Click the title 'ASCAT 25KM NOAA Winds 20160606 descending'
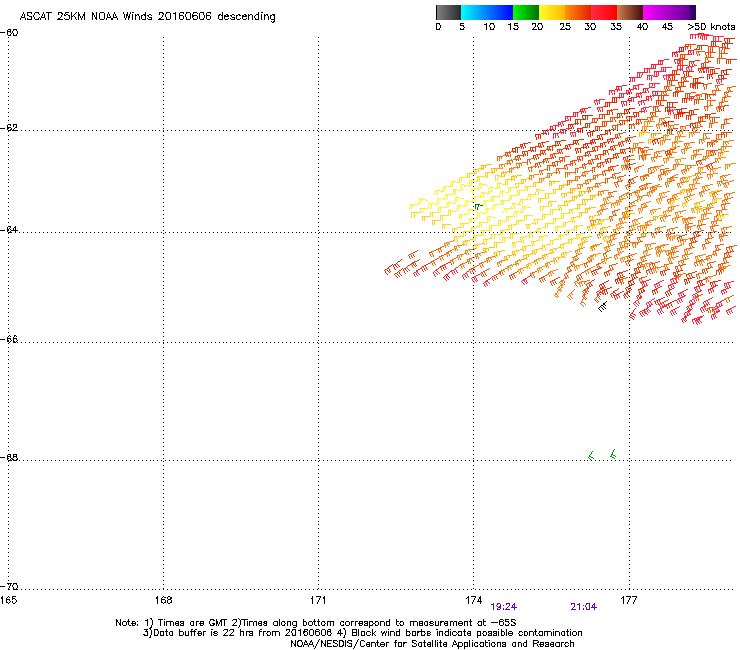 coord(148,17)
